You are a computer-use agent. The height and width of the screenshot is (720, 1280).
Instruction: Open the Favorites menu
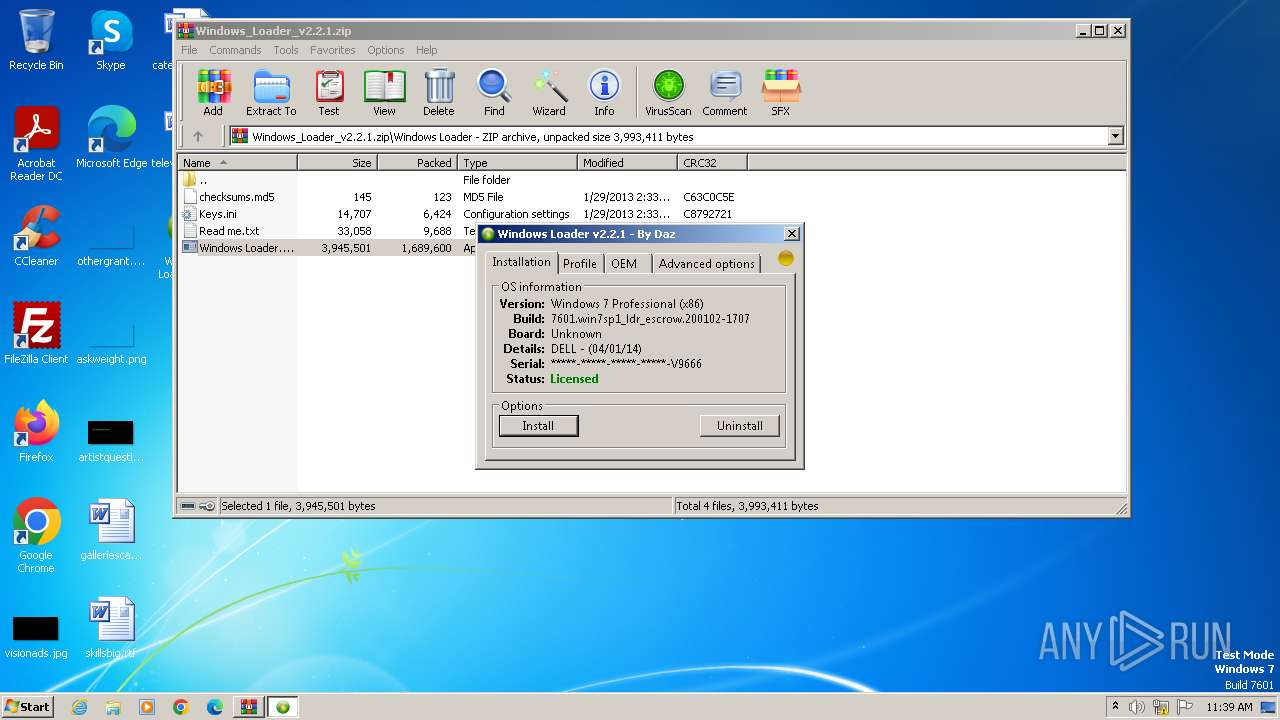(x=333, y=50)
